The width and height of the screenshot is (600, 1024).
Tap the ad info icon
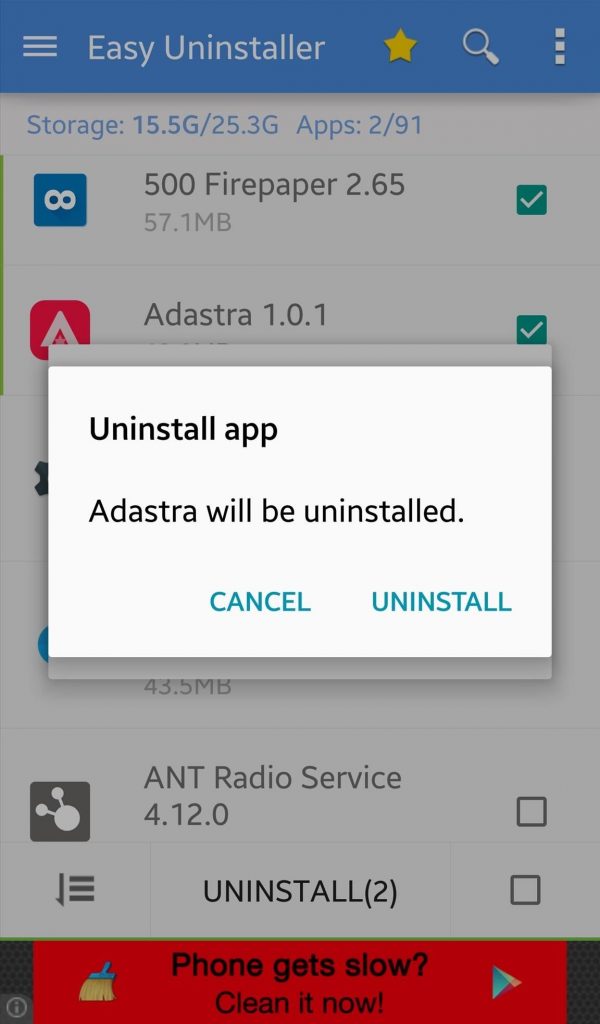(x=16, y=1008)
